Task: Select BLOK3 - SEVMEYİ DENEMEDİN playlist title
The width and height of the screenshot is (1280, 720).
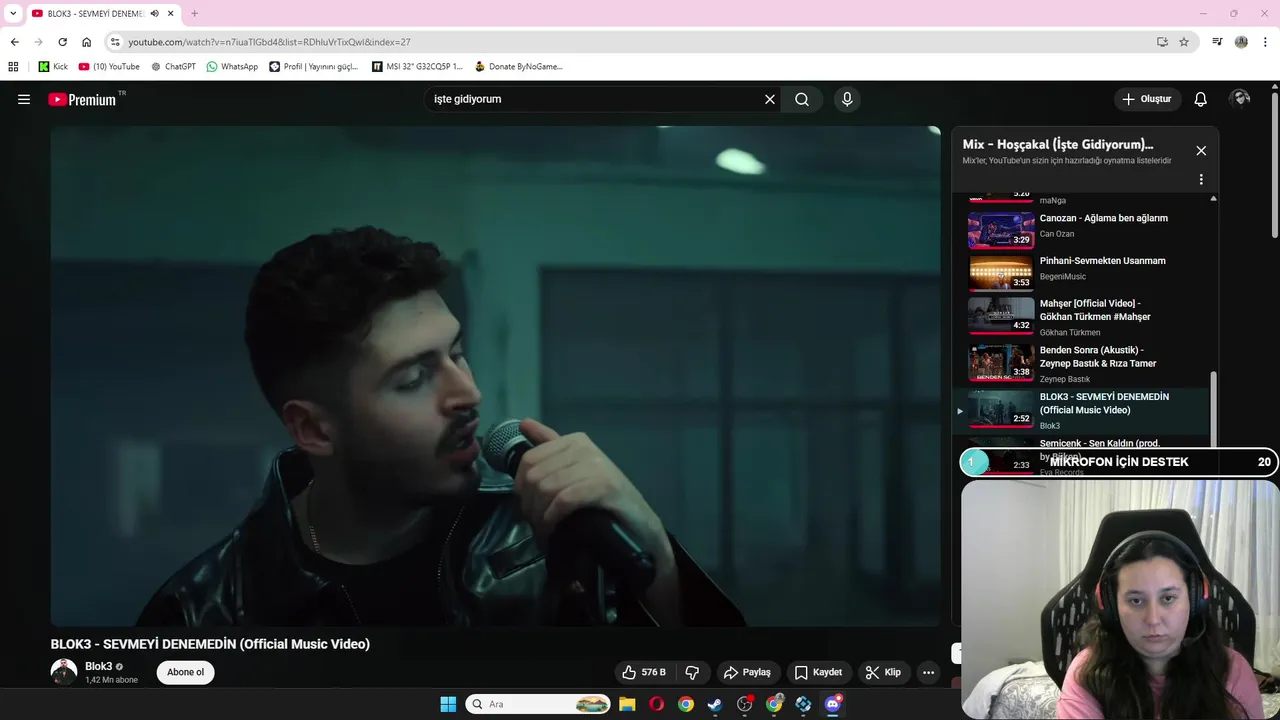Action: point(1104,403)
